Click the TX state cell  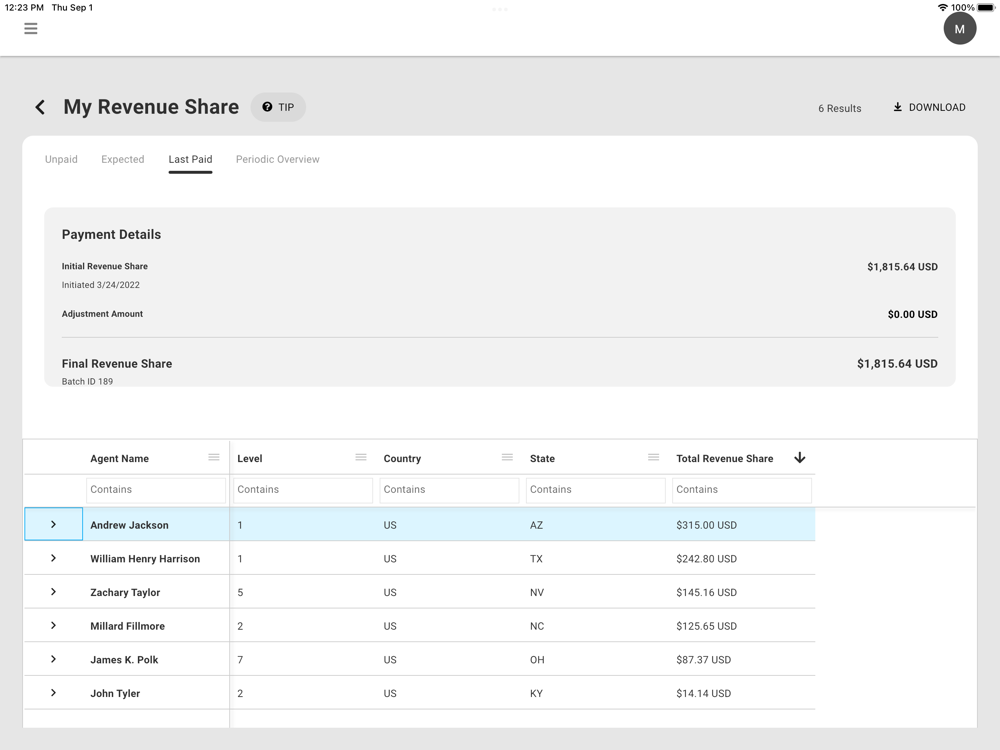[x=536, y=559]
